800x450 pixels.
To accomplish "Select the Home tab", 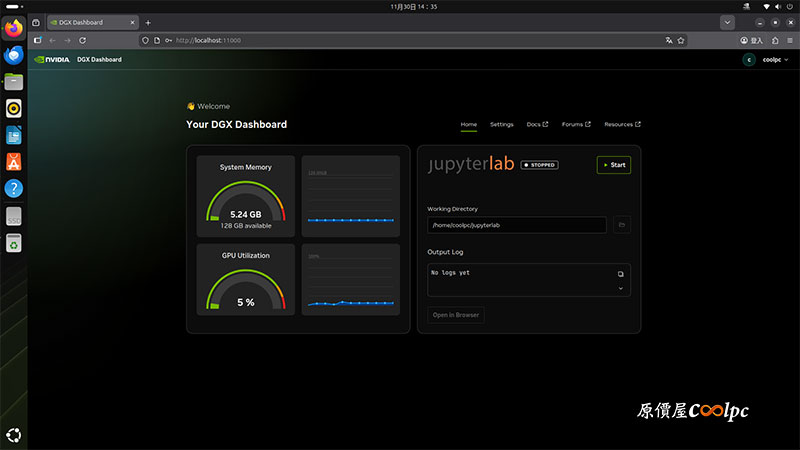I will click(x=468, y=124).
